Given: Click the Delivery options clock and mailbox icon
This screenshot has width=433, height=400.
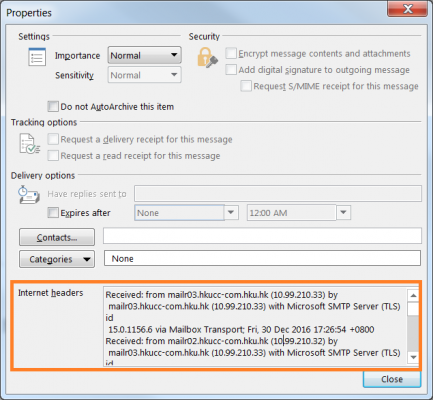Looking at the screenshot, I should coord(29,194).
